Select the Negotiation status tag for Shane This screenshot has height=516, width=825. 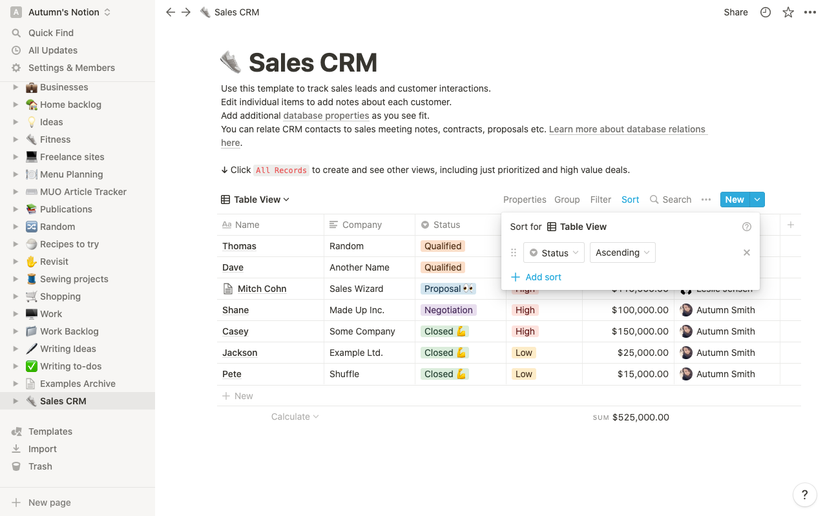(448, 310)
